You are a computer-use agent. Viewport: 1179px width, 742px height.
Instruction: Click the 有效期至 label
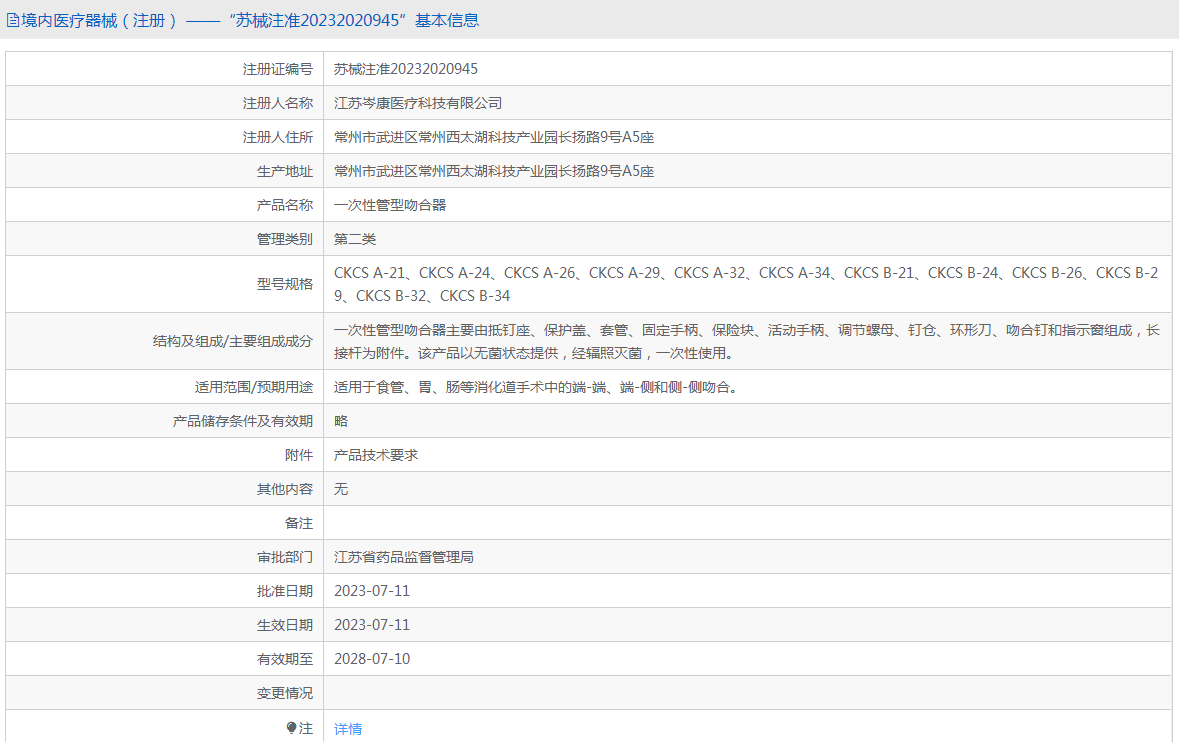point(284,659)
